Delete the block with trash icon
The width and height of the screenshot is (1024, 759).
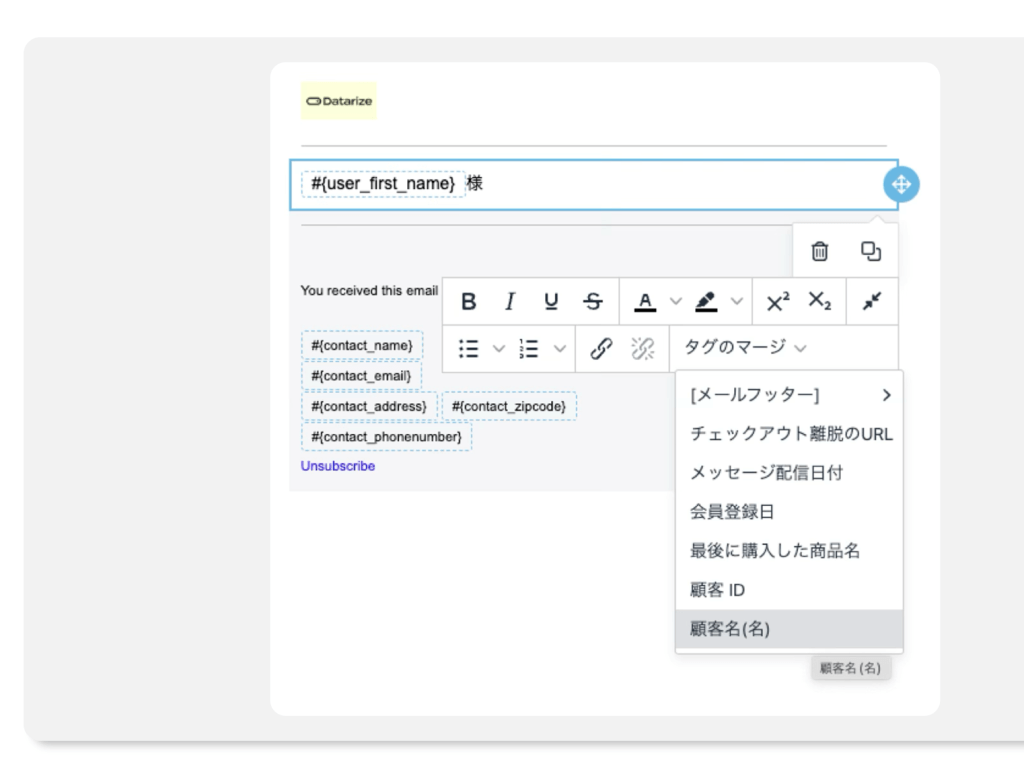point(820,251)
